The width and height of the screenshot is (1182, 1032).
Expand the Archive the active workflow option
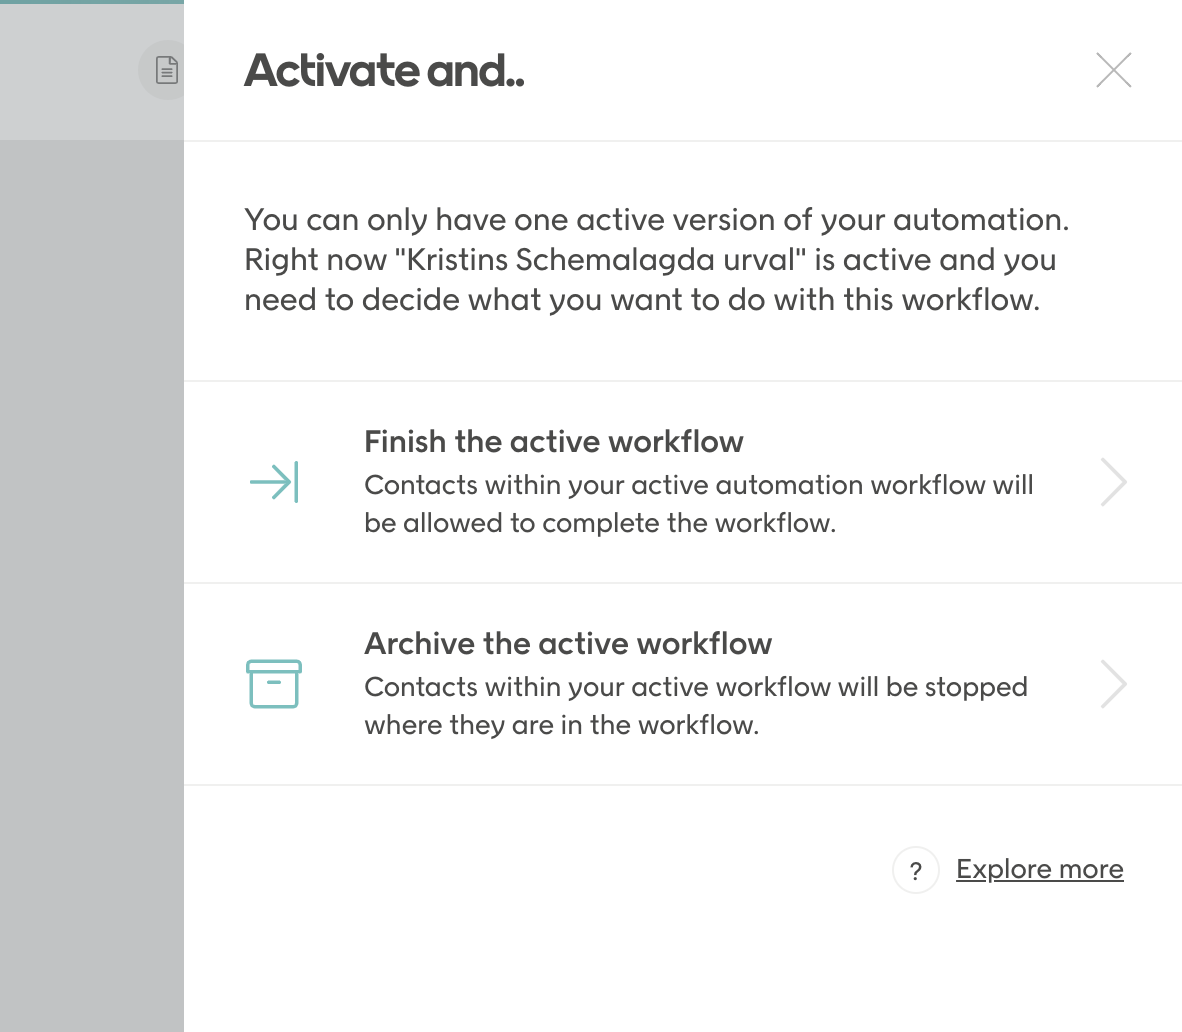click(1113, 684)
